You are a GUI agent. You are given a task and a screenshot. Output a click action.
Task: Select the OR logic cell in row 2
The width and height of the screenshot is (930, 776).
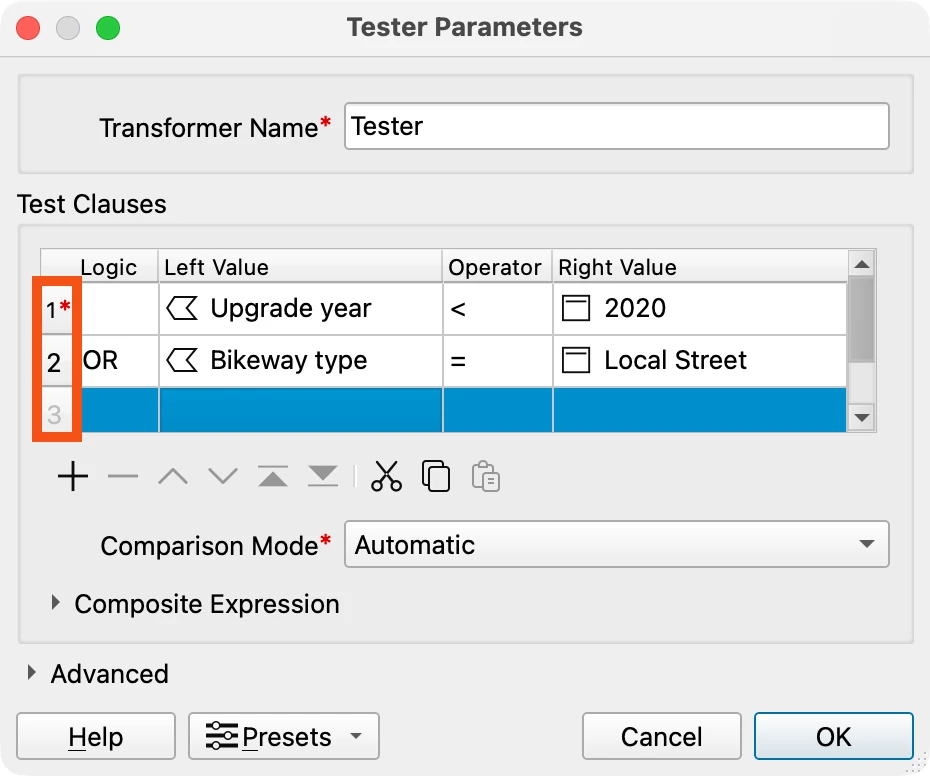coord(119,361)
